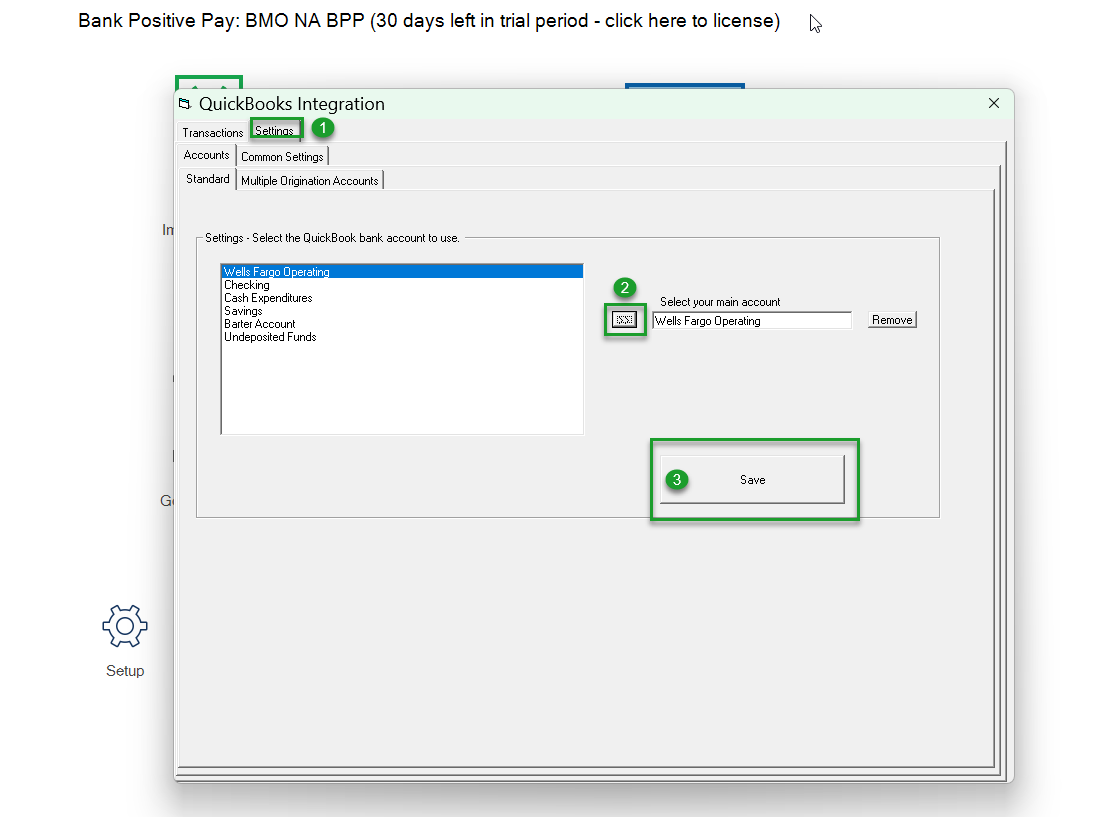
Task: Select the Accounts sub-tab
Action: [x=207, y=155]
